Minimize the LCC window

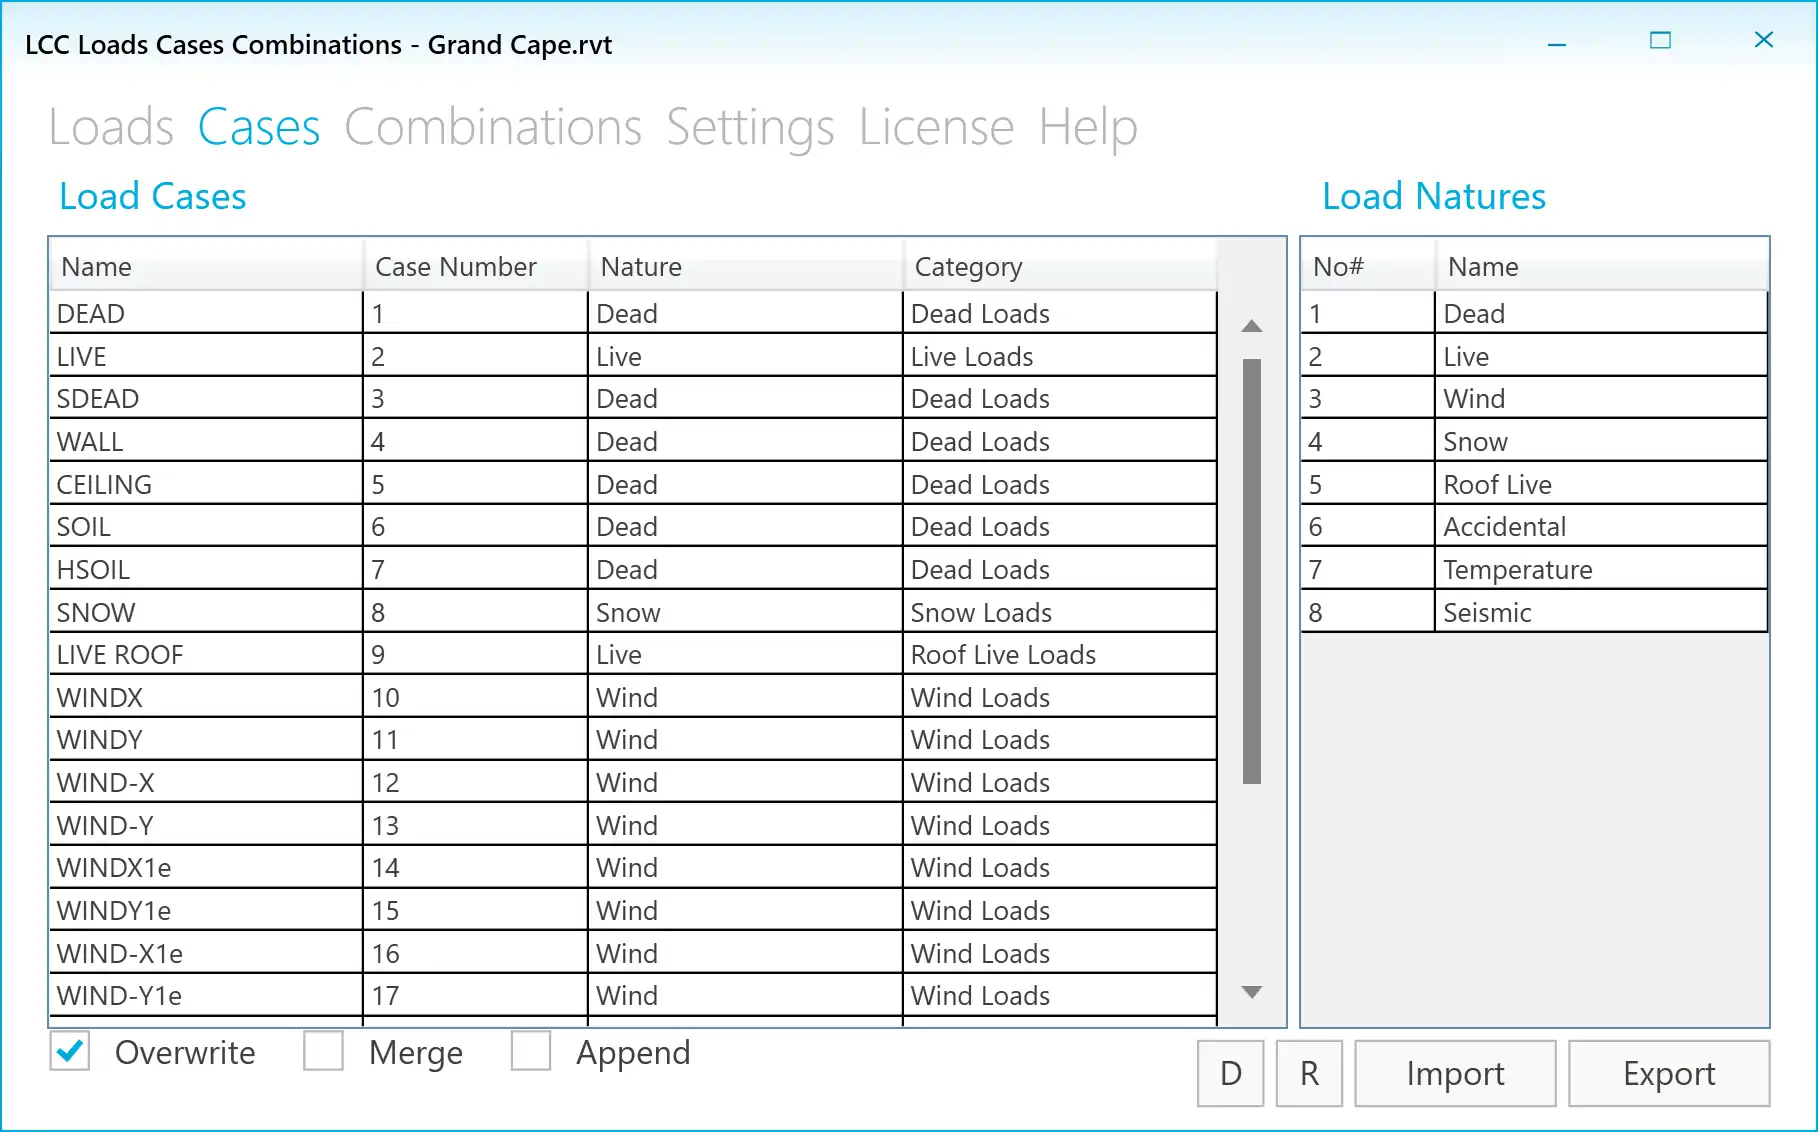(1557, 44)
